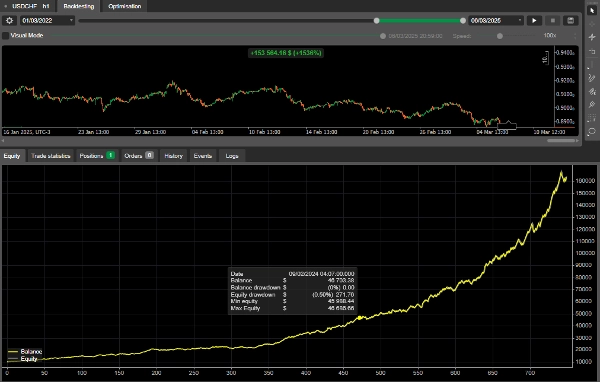Open the Equity tab

coord(12,156)
